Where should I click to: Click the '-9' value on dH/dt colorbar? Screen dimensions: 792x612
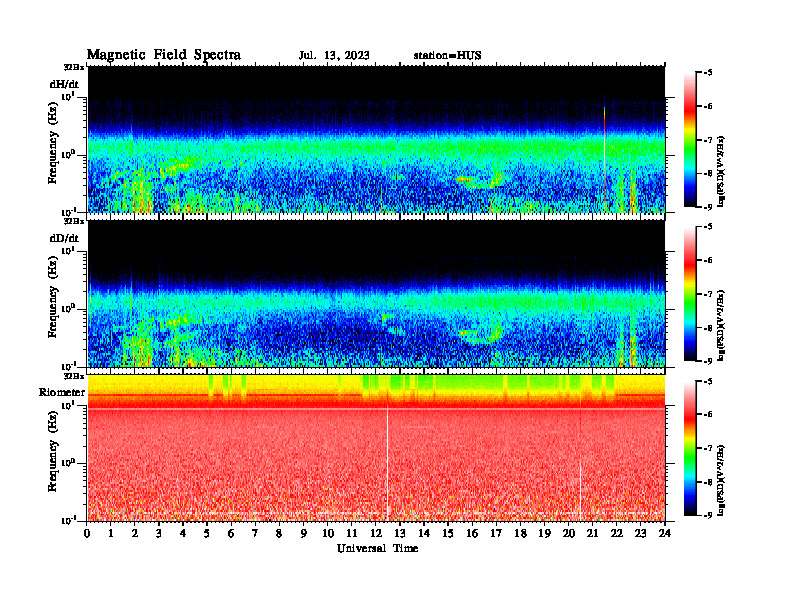(x=708, y=207)
